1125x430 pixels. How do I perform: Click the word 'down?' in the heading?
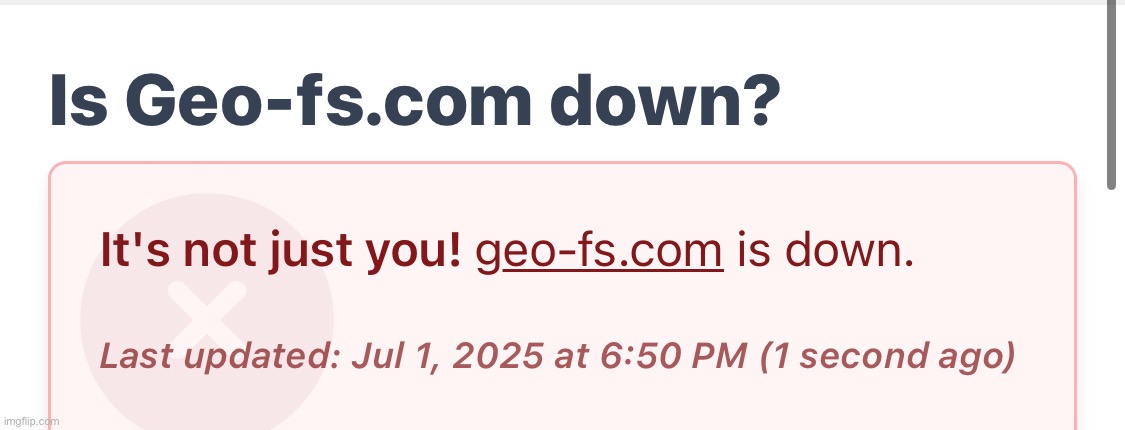tap(669, 102)
